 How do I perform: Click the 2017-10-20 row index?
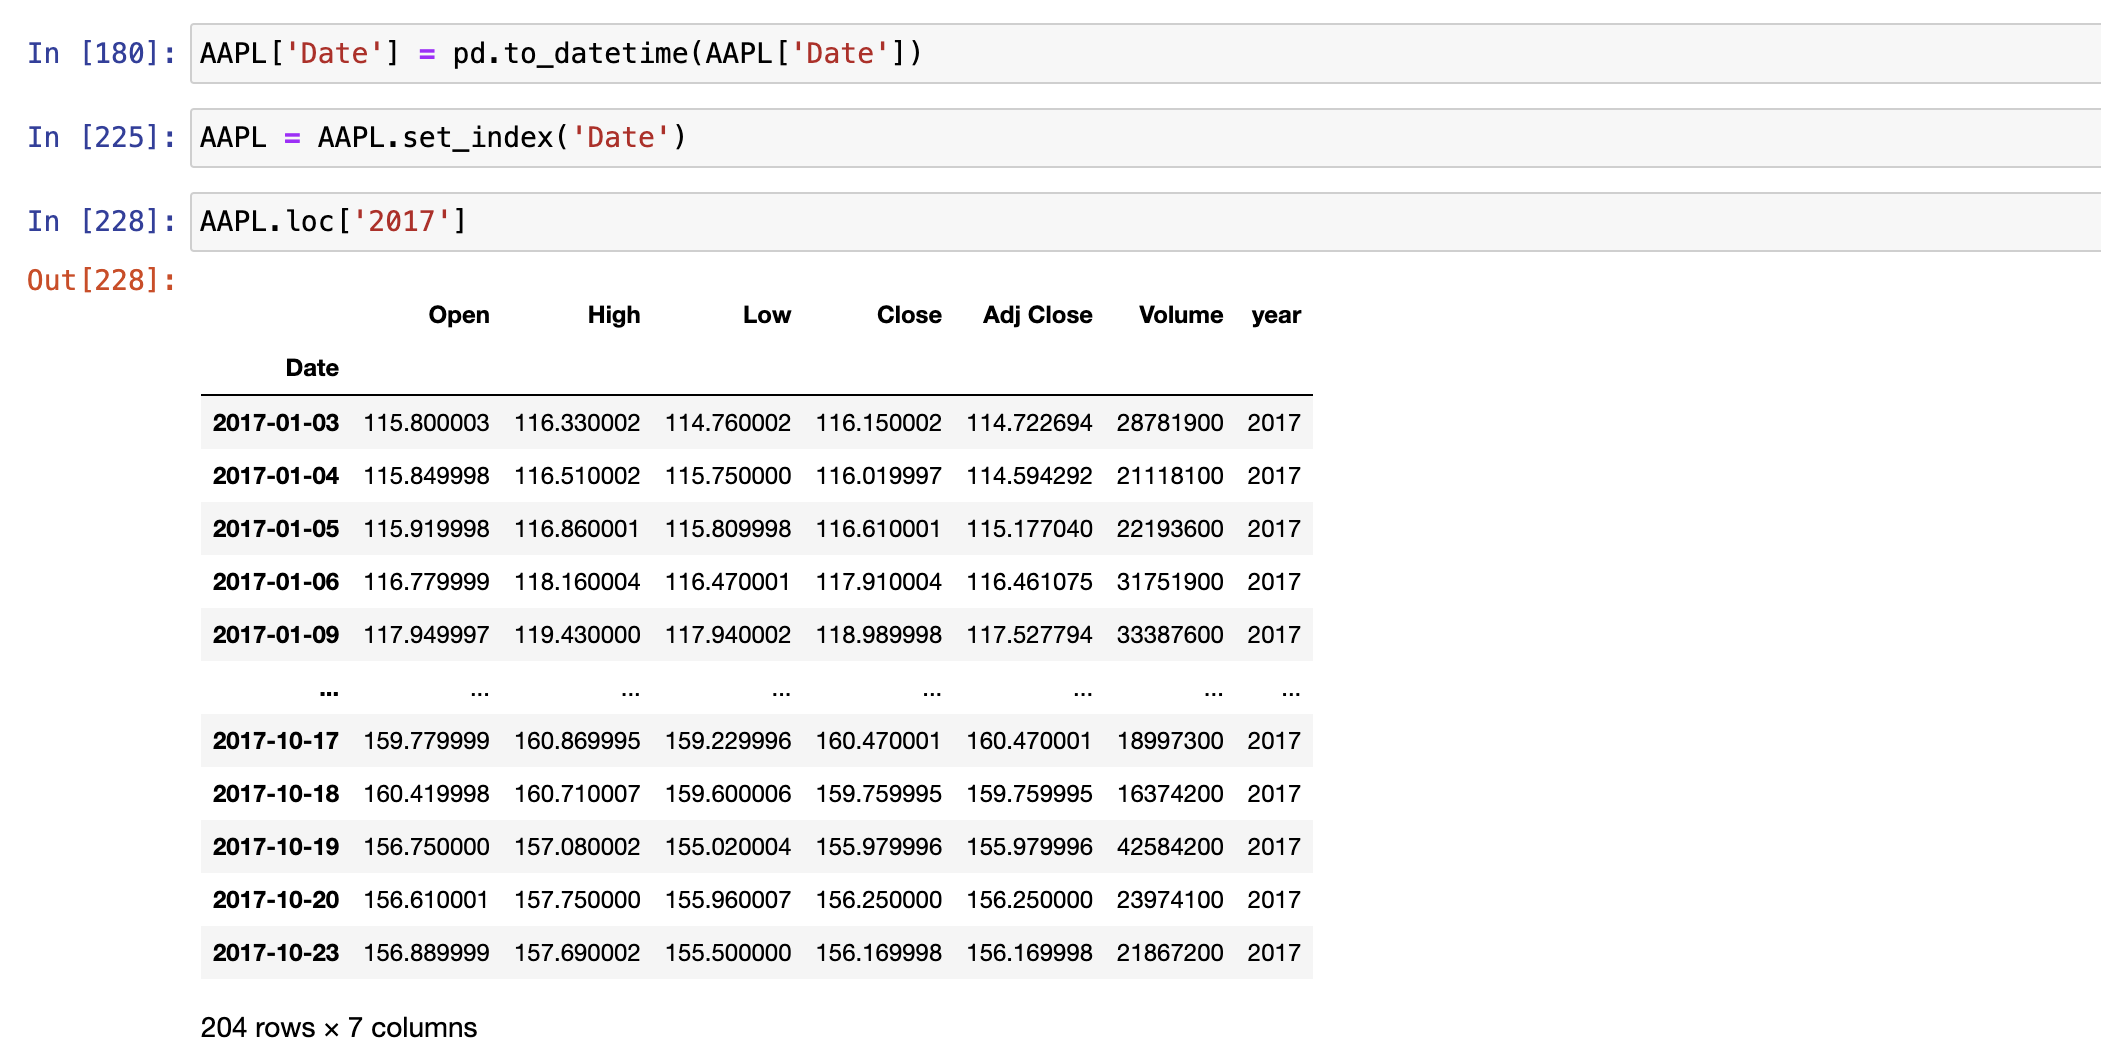276,900
